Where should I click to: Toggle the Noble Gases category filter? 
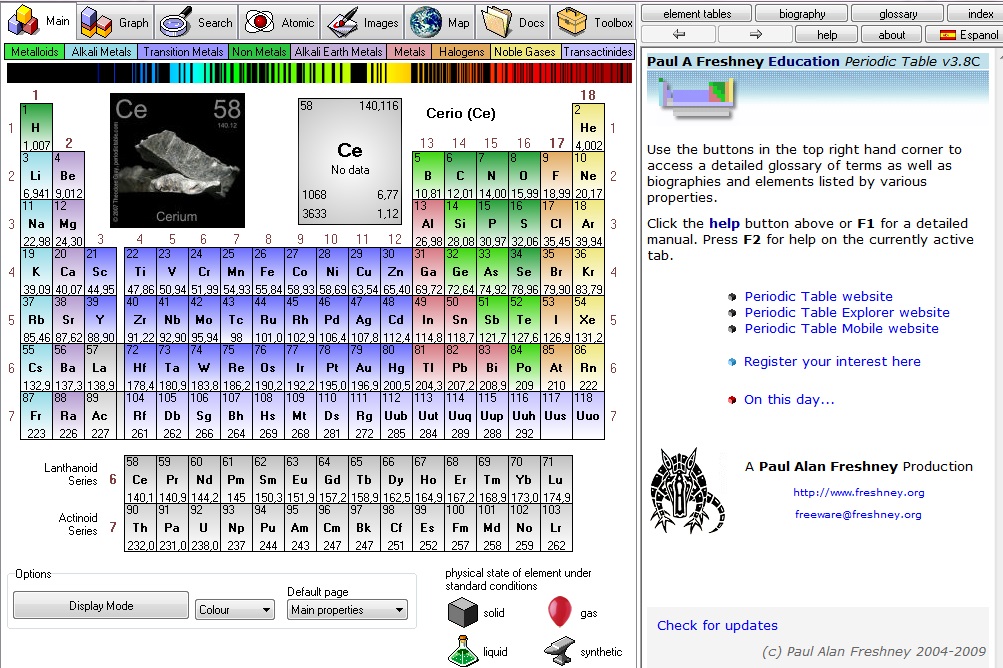tap(525, 52)
